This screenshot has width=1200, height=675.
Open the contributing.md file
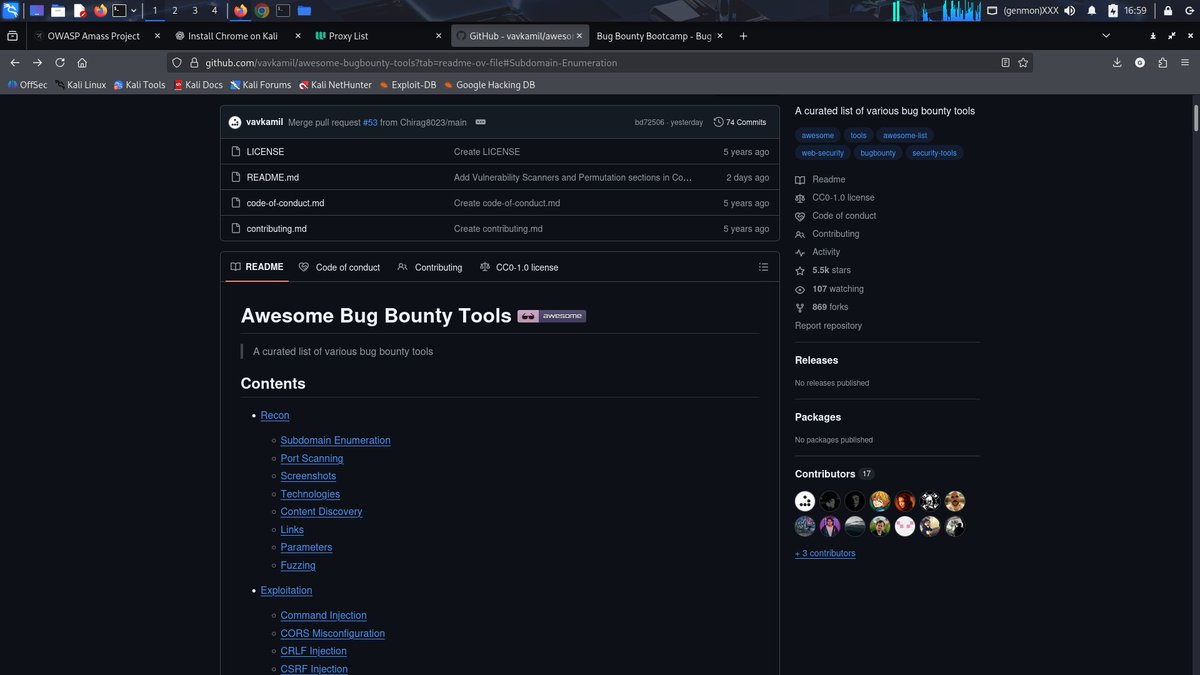tap(277, 229)
